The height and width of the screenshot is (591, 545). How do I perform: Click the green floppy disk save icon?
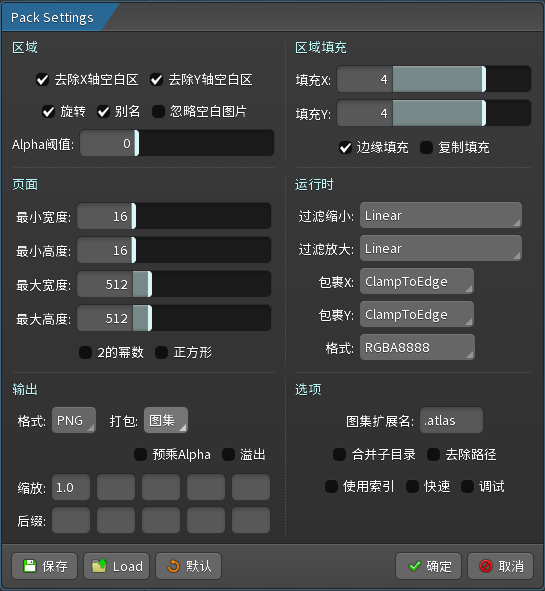point(29,566)
